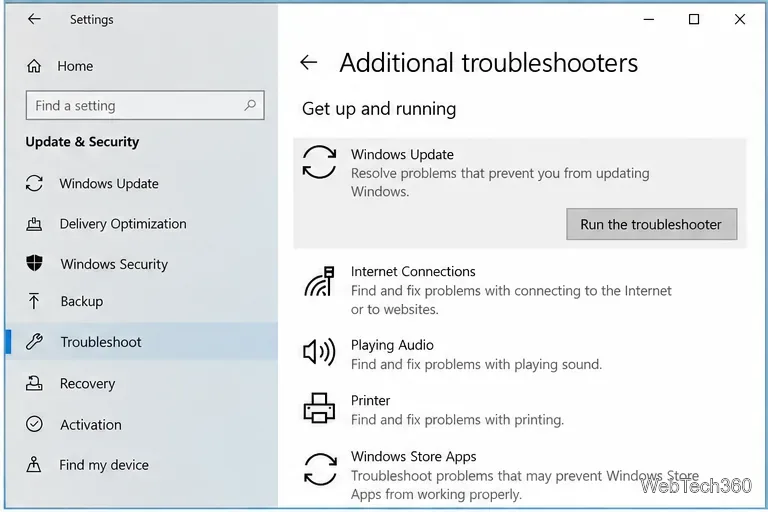Screen dimensions: 768x512
Task: Select the Printer troubleshooter title
Action: (370, 401)
